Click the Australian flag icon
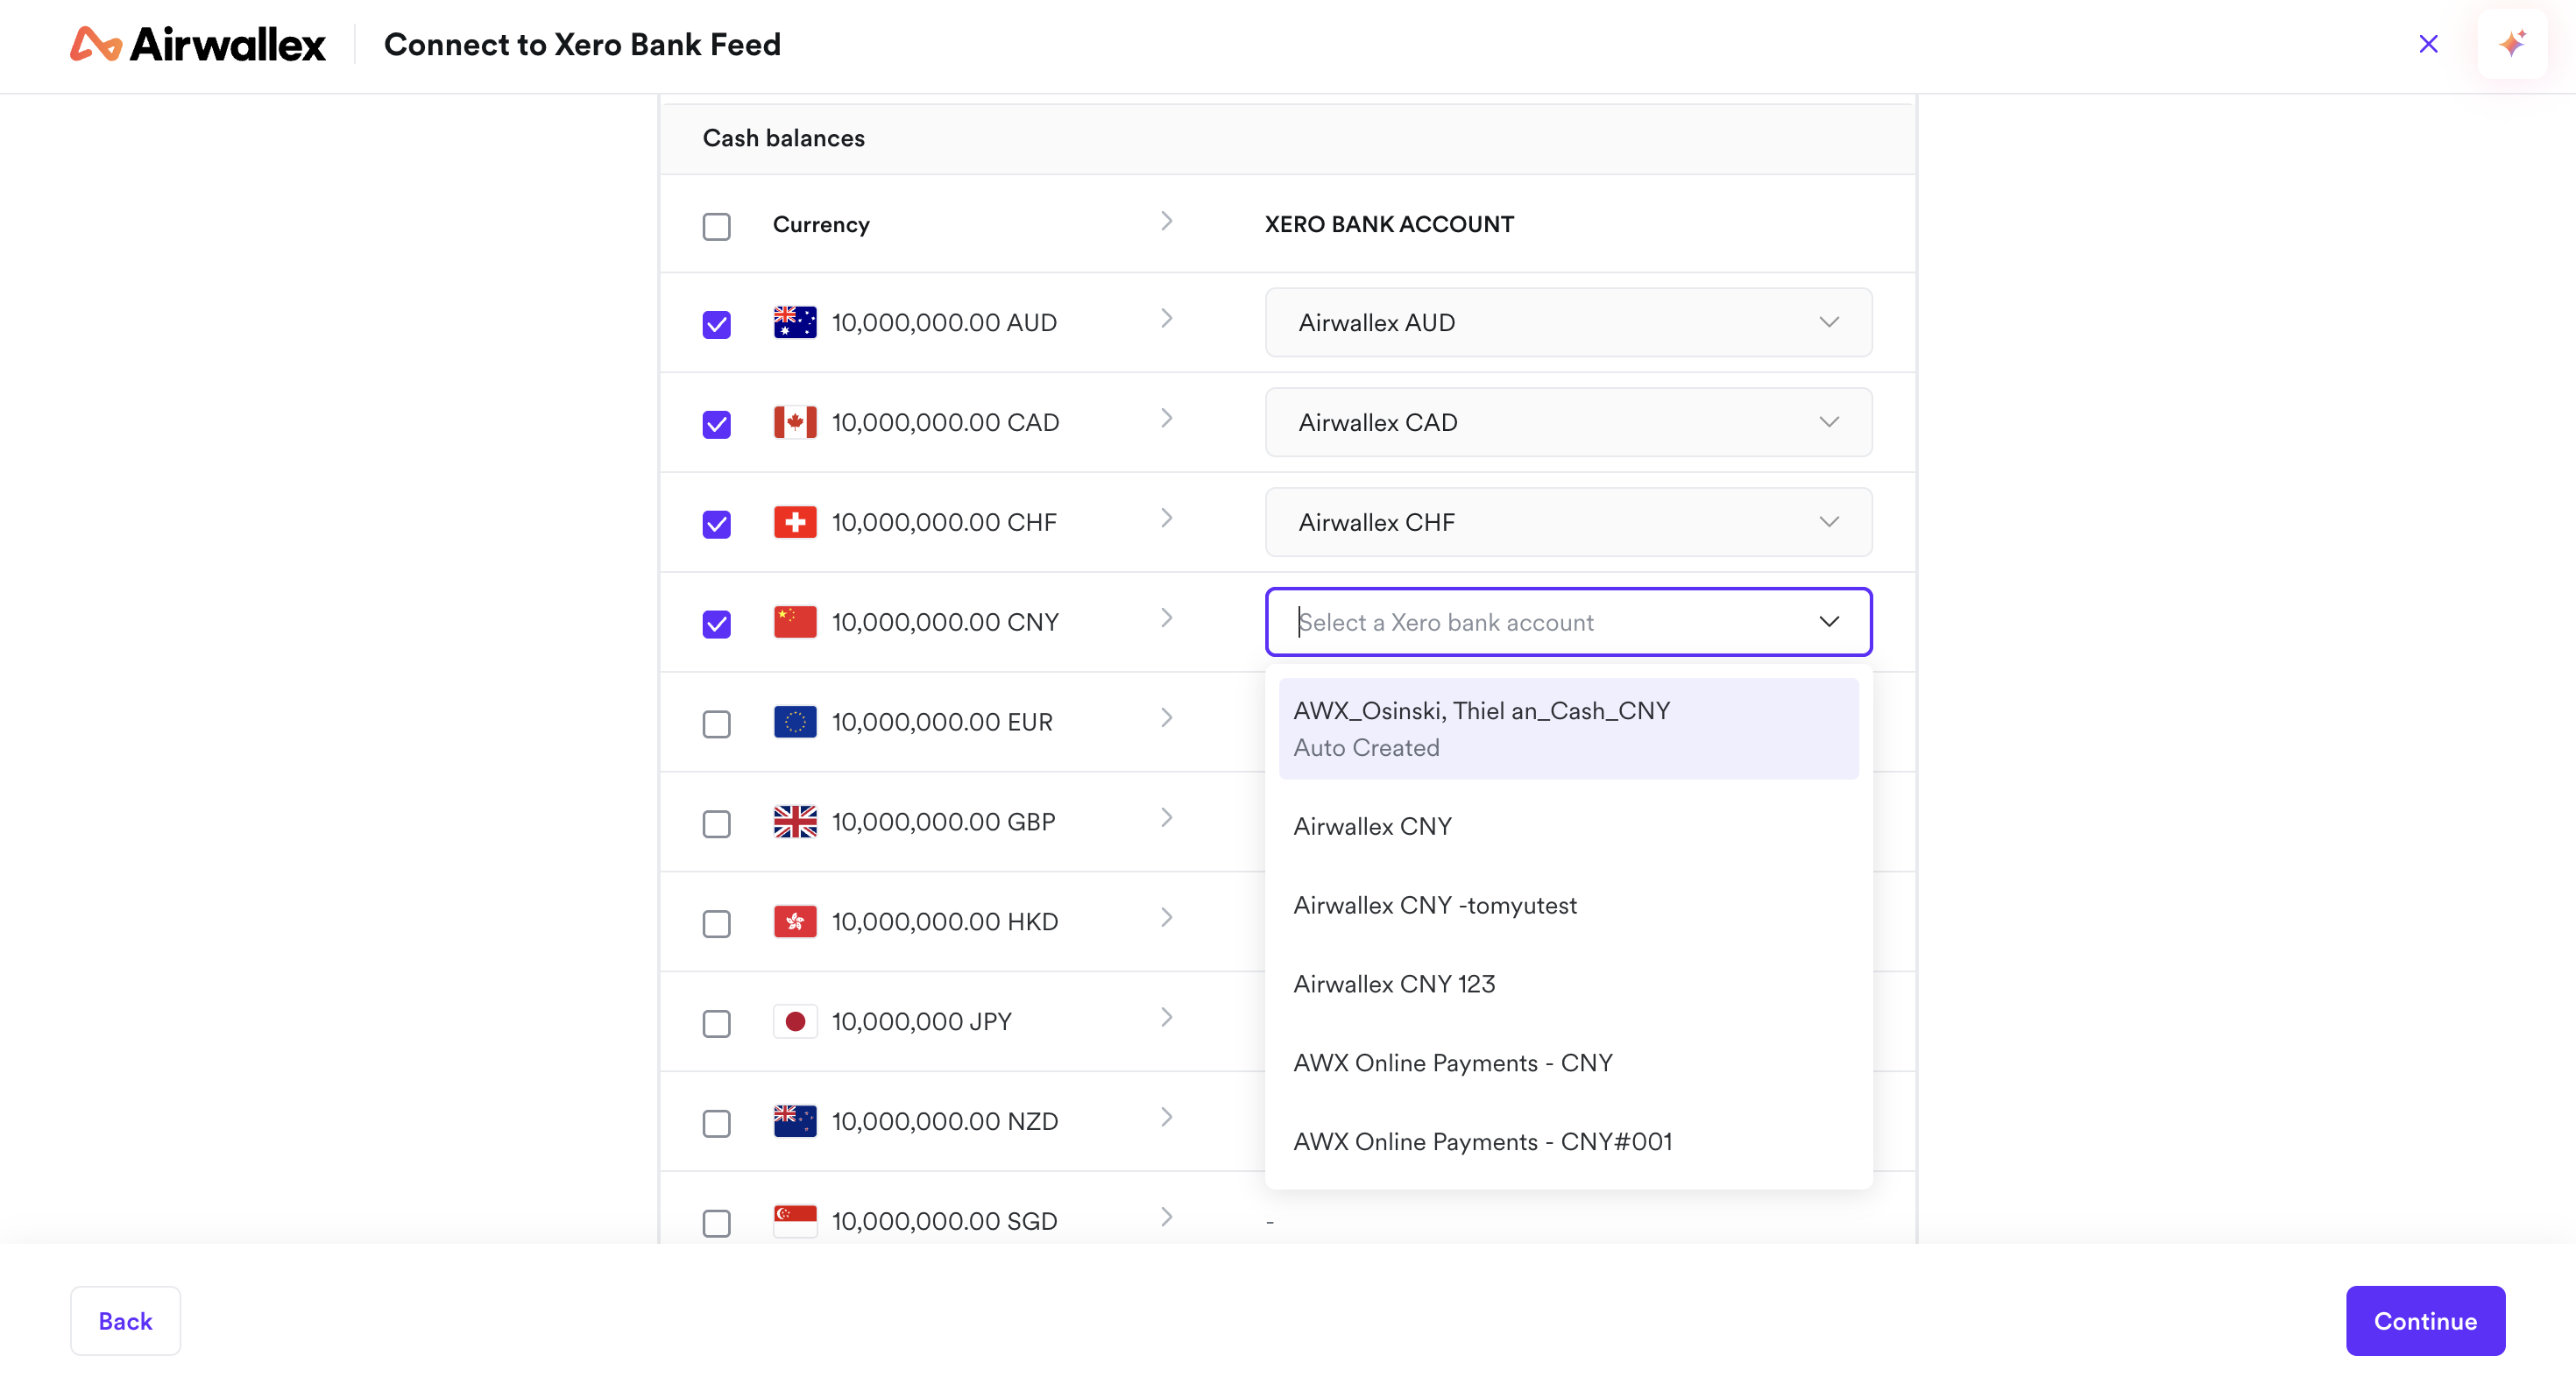Viewport: 2576px width, 1398px height. [x=795, y=322]
